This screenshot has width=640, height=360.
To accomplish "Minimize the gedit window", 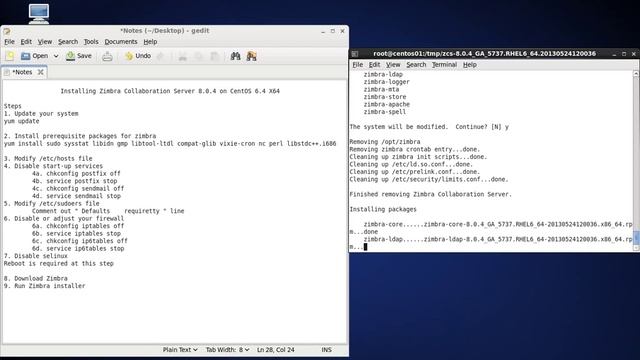I will click(x=323, y=31).
